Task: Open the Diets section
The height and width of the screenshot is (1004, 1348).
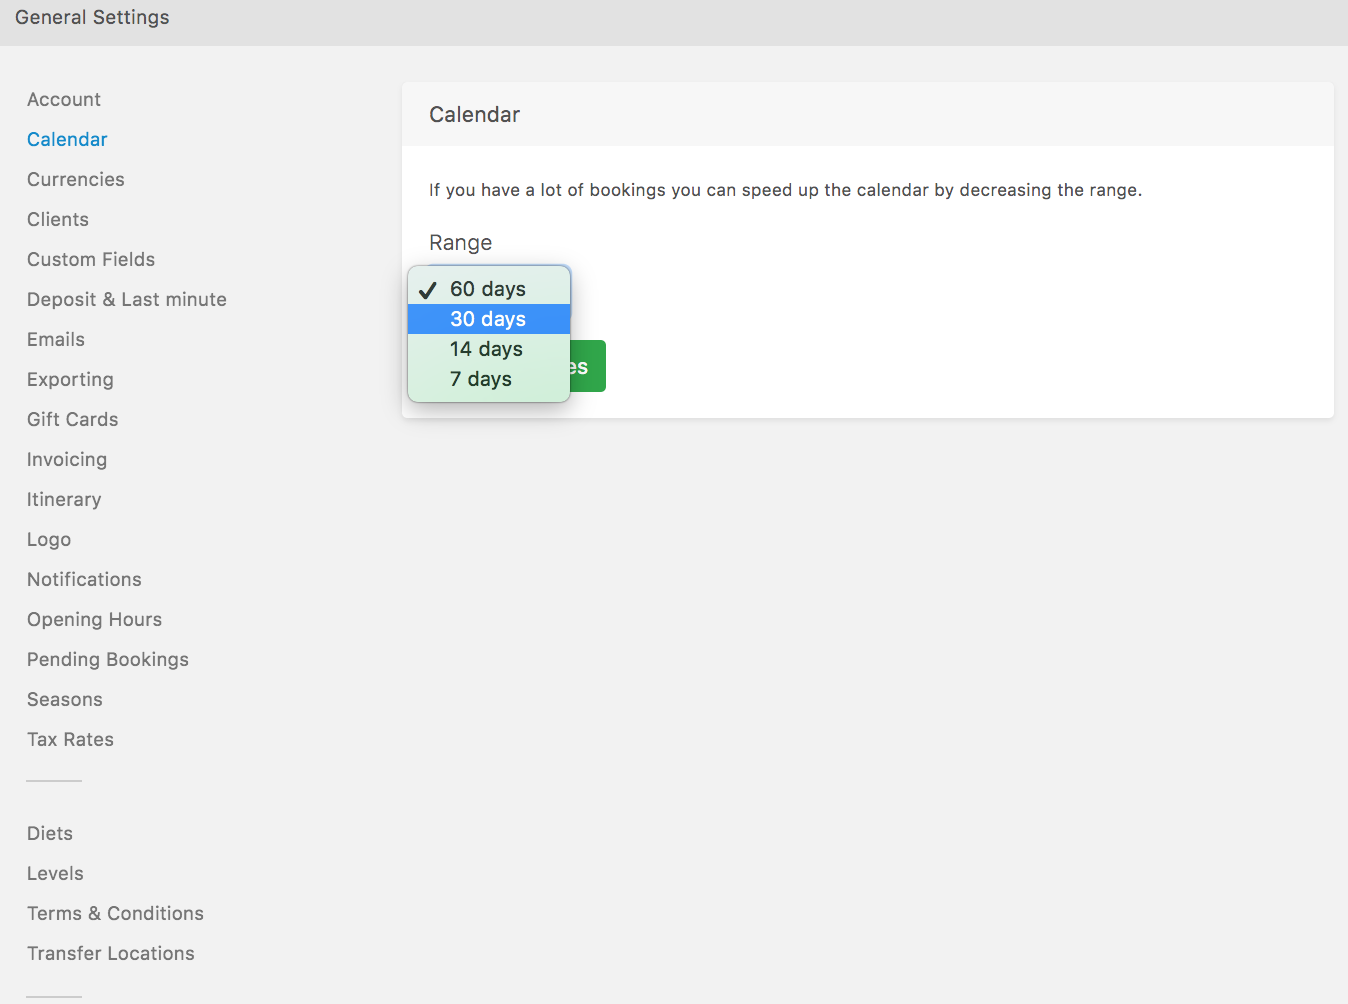Action: (50, 833)
